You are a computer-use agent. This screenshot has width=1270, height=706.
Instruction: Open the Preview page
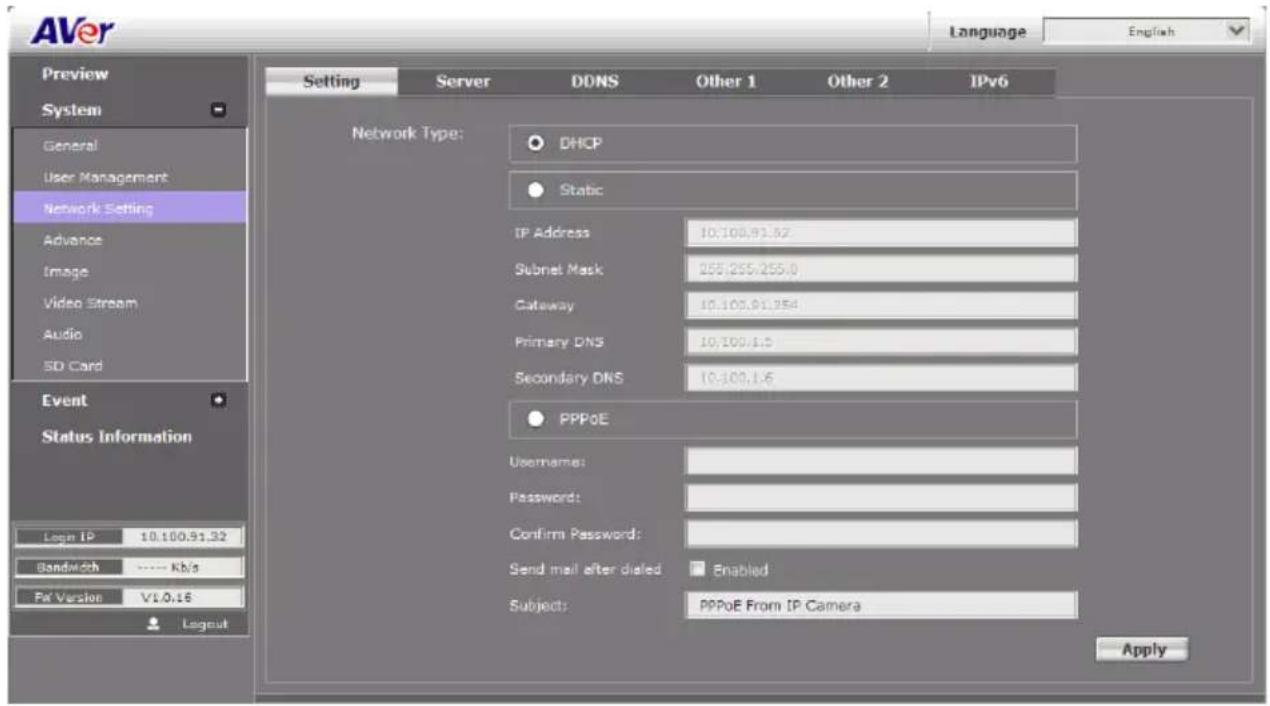pos(75,74)
